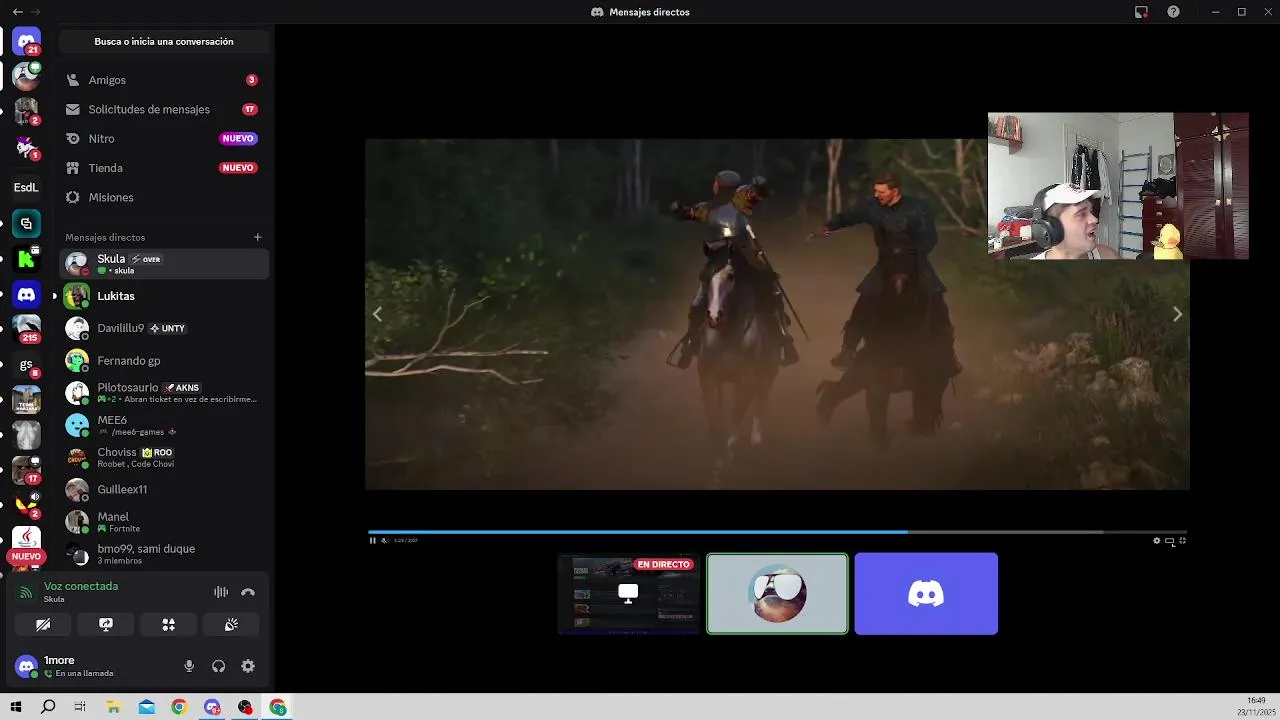Select the sunglasses avatar participant tile
1280x720 pixels.
pyautogui.click(x=777, y=593)
